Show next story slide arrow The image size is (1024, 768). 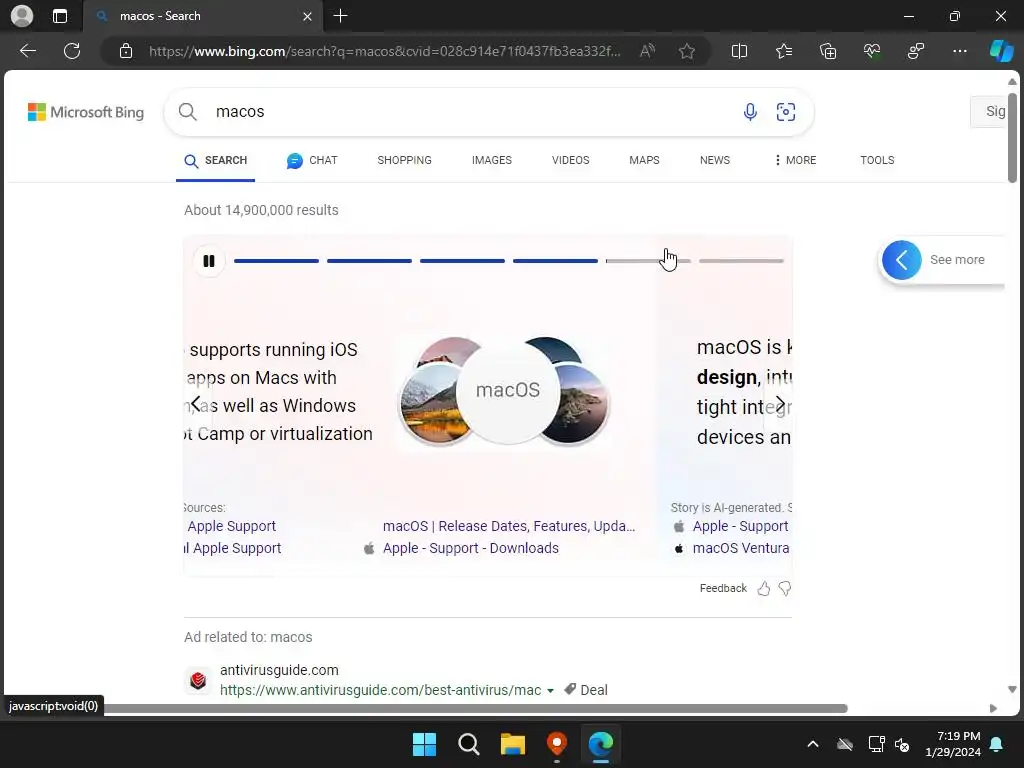[780, 404]
